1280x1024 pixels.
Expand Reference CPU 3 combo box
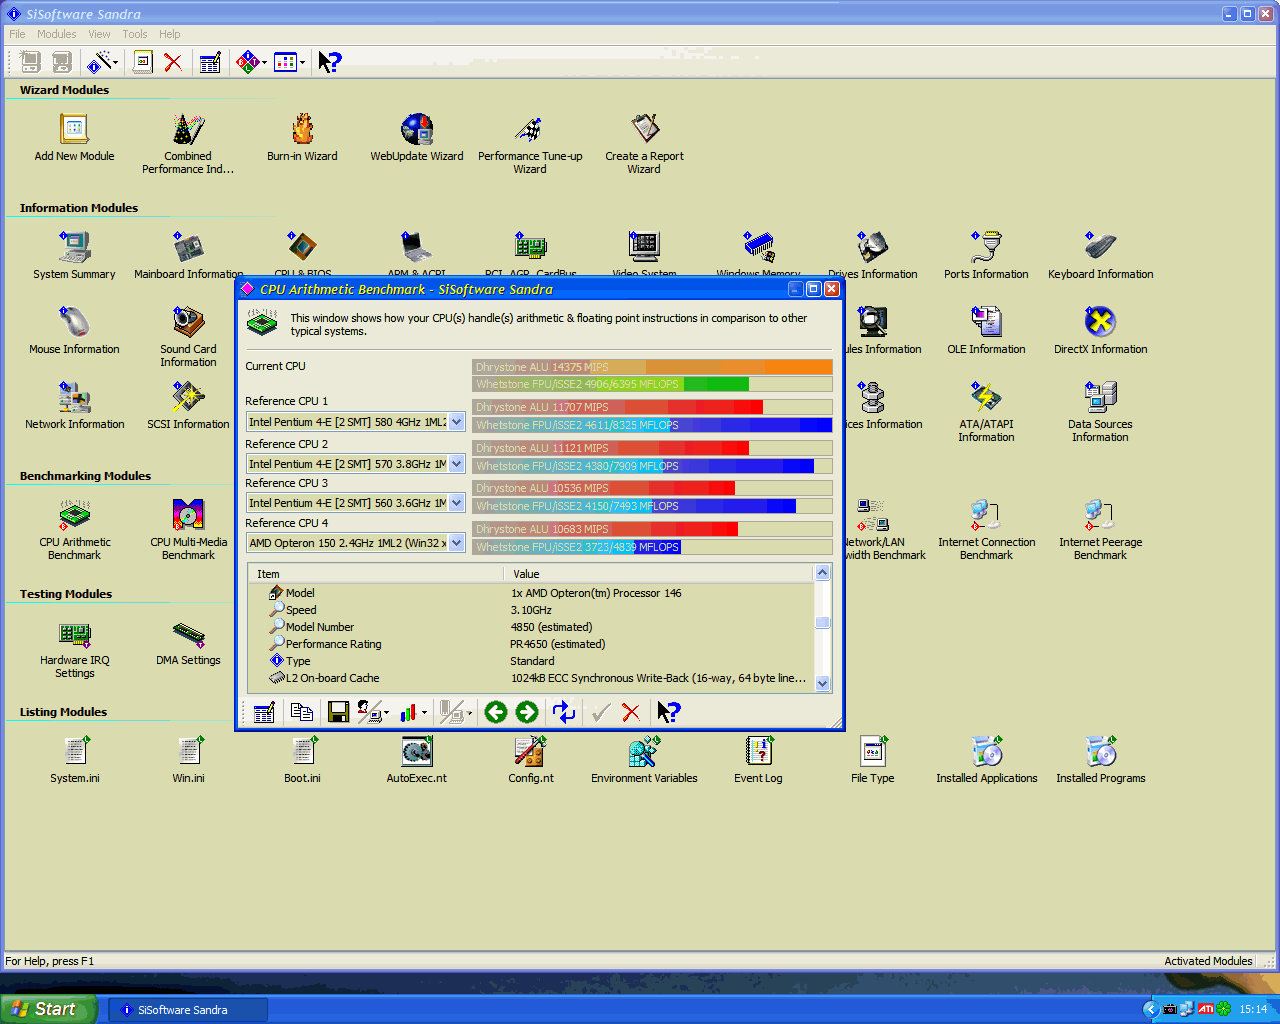tap(457, 503)
